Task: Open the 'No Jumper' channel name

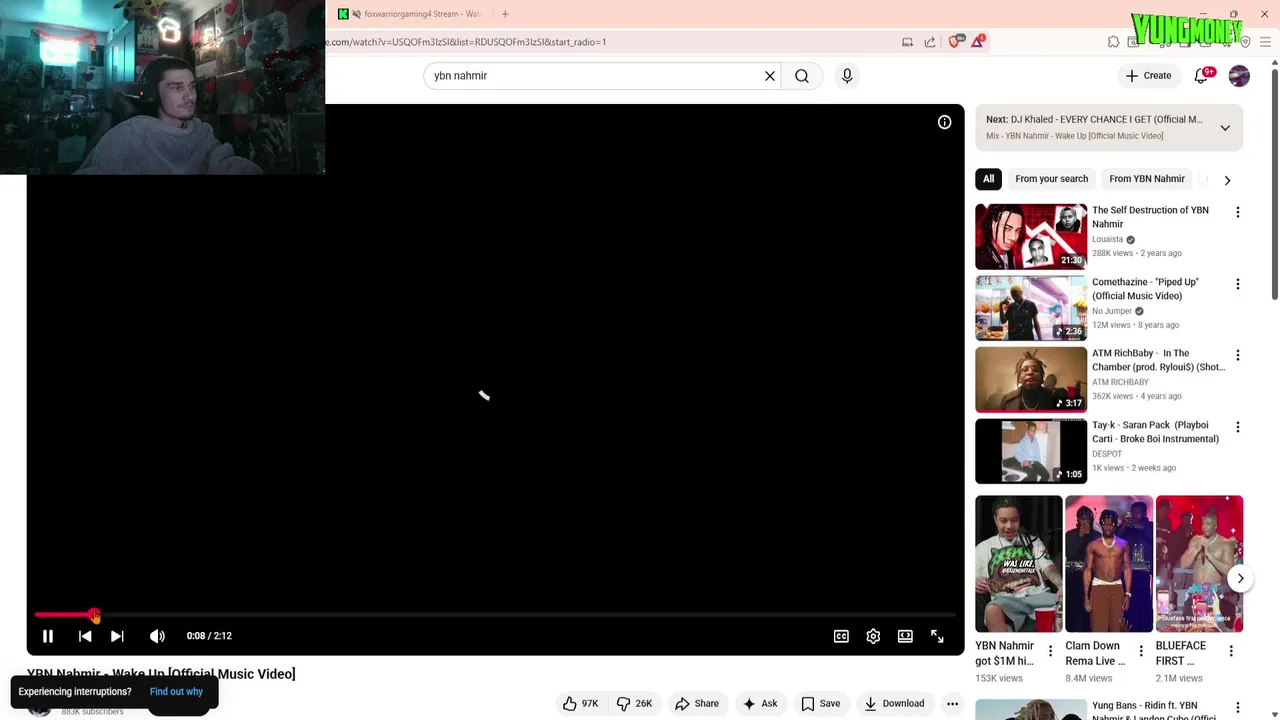Action: (x=1112, y=311)
